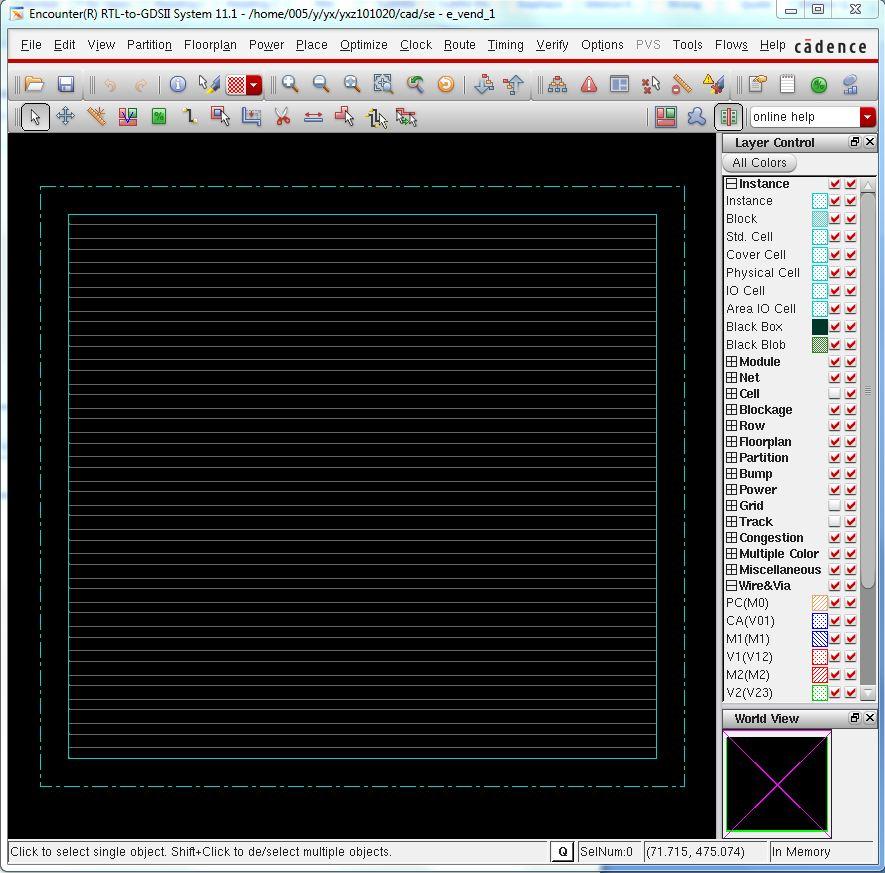Enable visibility checkbox for Cell layer
The width and height of the screenshot is (885, 873).
tap(835, 394)
